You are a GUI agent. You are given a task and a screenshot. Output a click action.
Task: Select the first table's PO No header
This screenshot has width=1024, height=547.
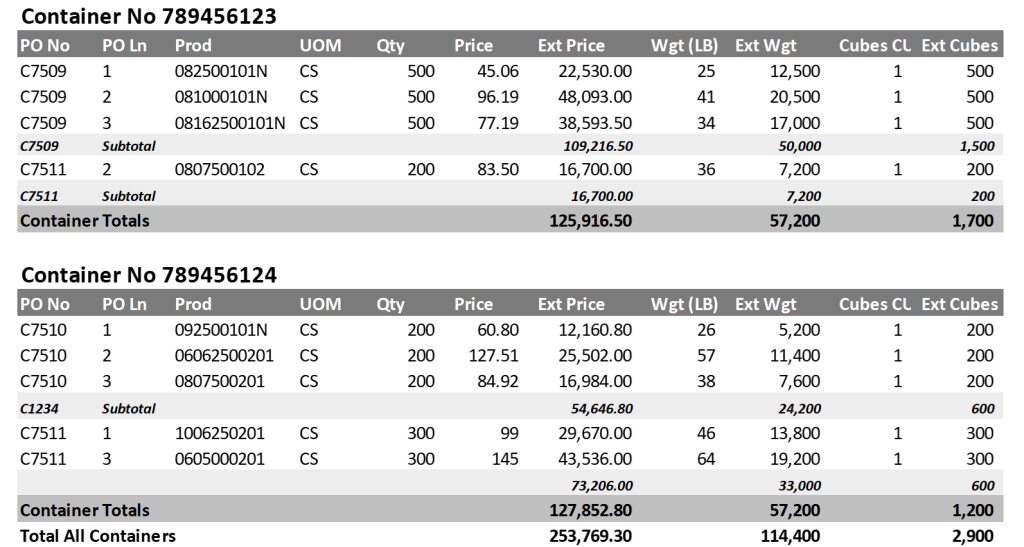45,45
